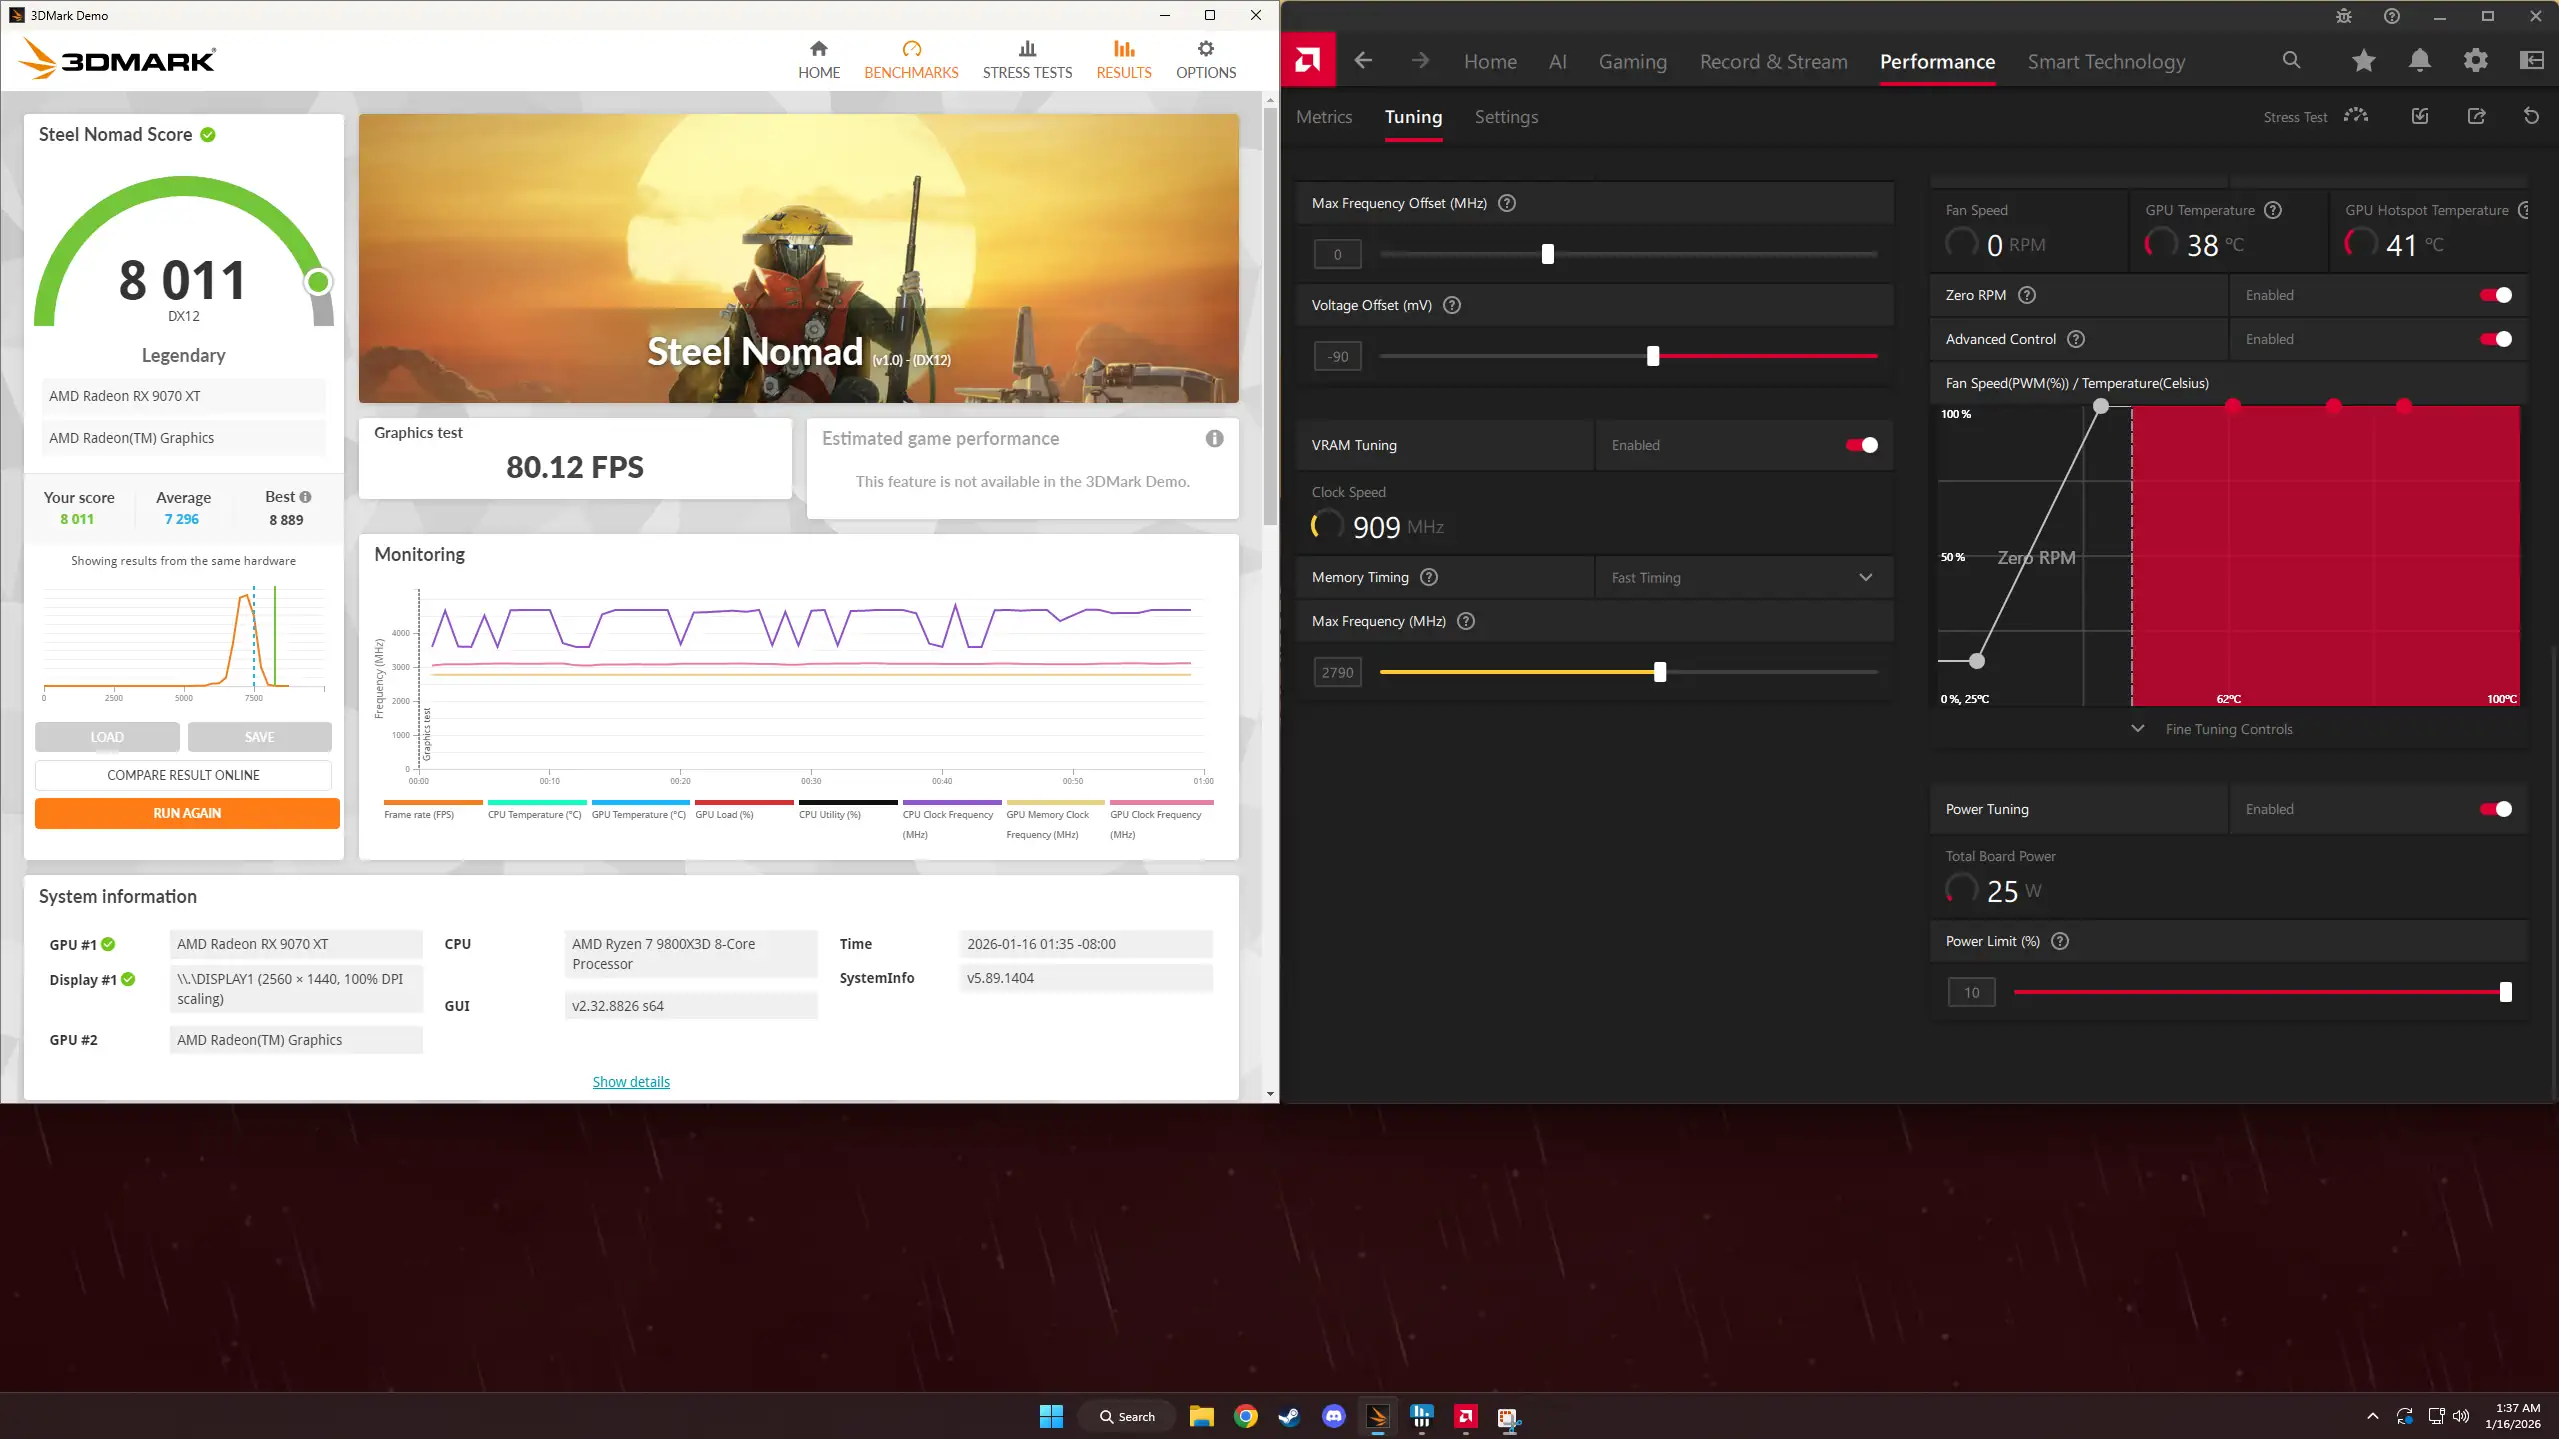Toggle VRAM Tuning switch
Viewport: 2559px width, 1439px height.
(x=1861, y=445)
